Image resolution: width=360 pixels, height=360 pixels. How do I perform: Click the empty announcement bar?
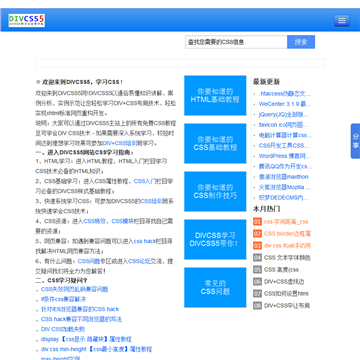pos(180,63)
